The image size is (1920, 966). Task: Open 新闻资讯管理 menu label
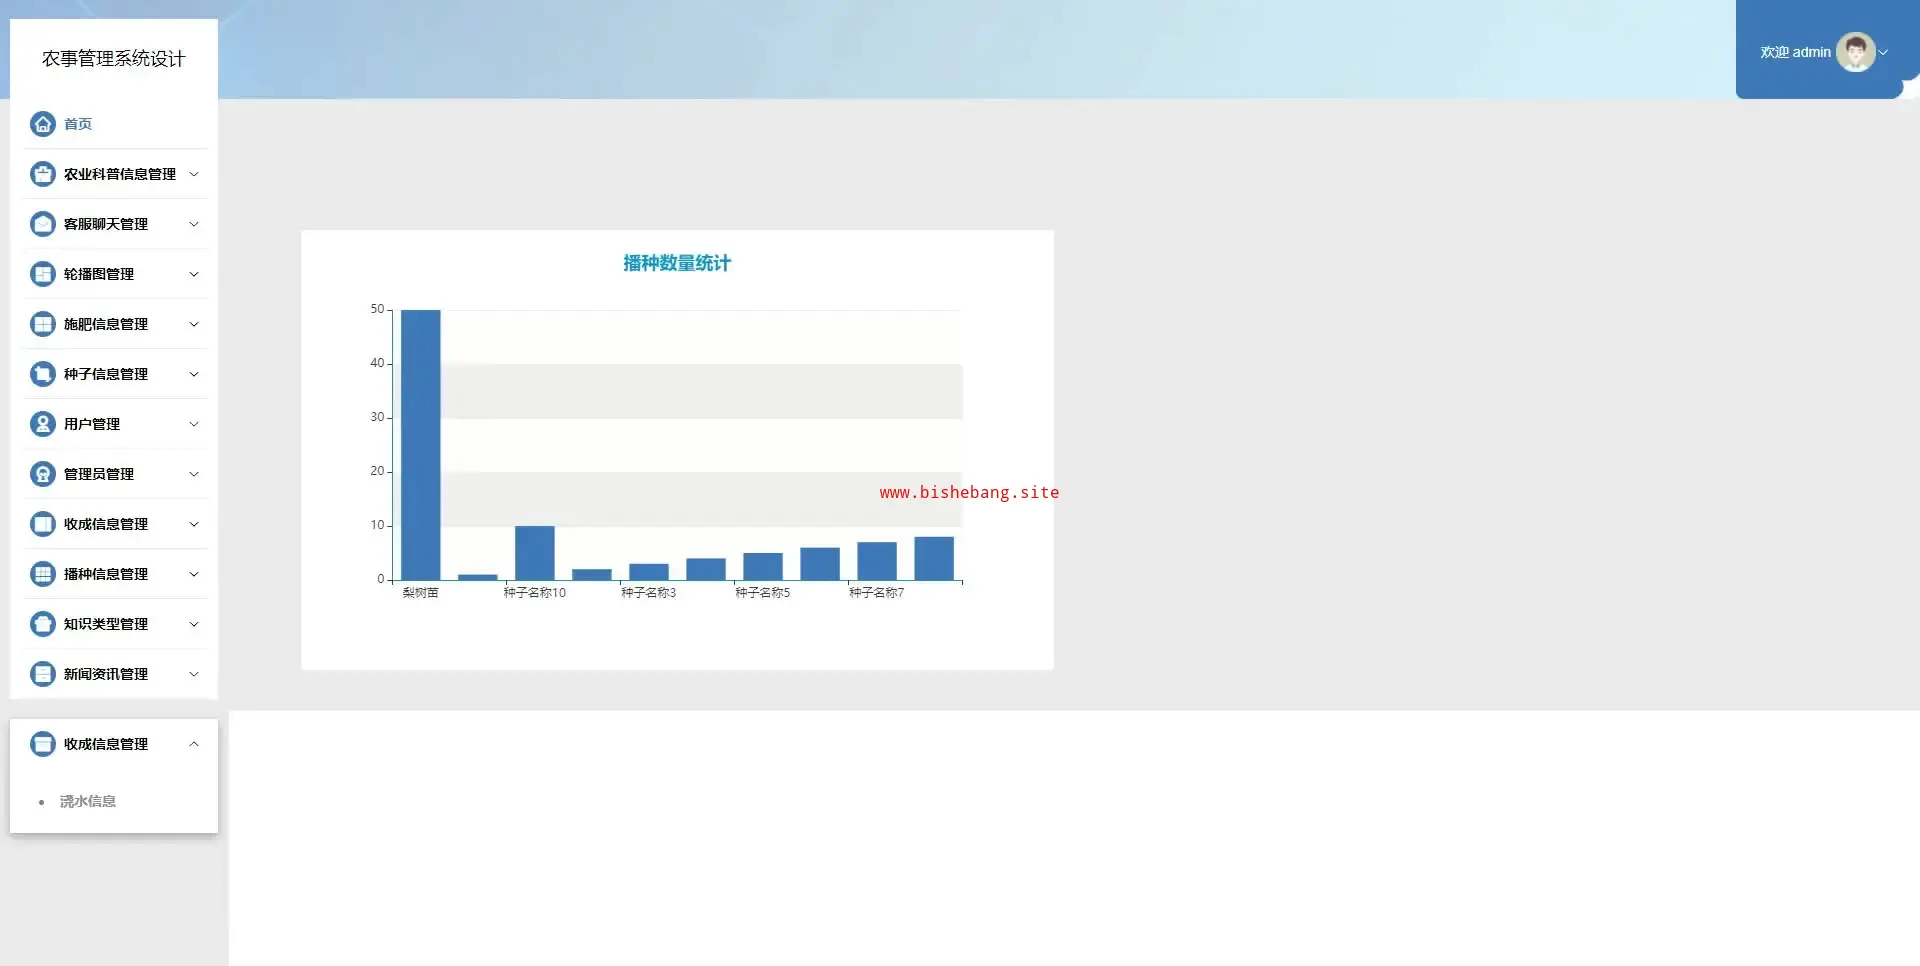pyautogui.click(x=106, y=674)
